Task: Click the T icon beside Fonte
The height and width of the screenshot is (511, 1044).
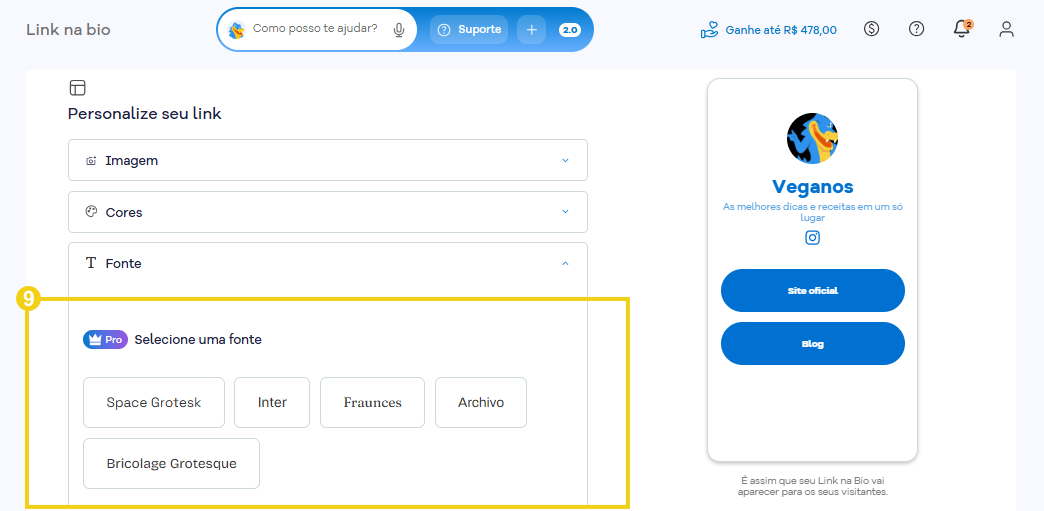Action: click(91, 263)
